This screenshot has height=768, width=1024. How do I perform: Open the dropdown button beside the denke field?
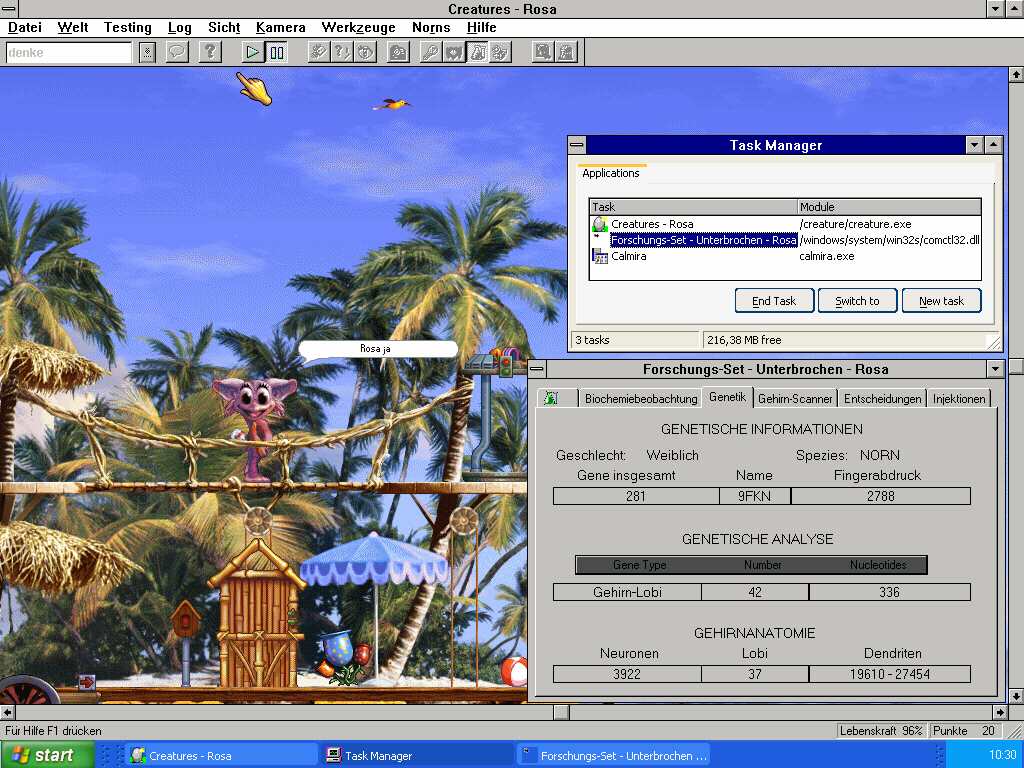coord(148,52)
